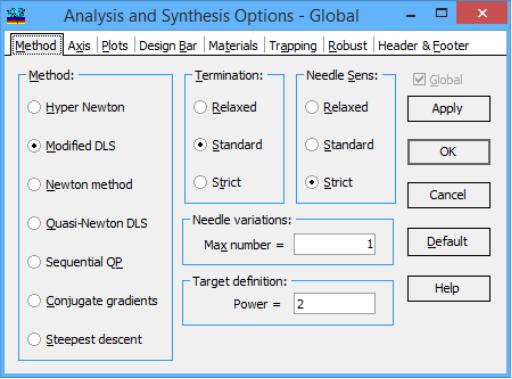Screen dimensions: 512x379
Task: Open the Design Bar tab
Action: (x=168, y=46)
